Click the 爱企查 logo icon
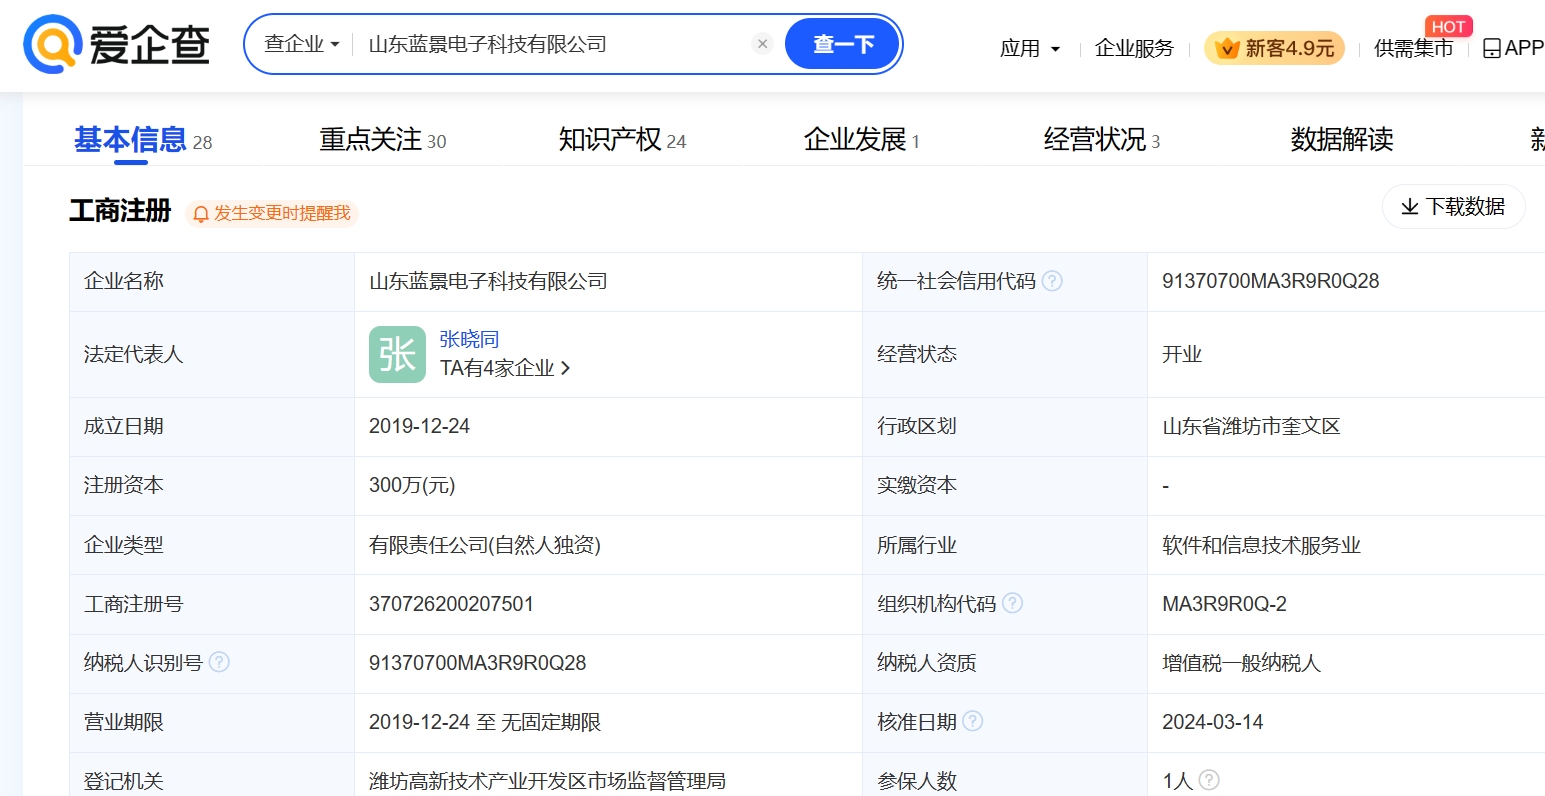This screenshot has height=796, width=1545. pyautogui.click(x=53, y=45)
